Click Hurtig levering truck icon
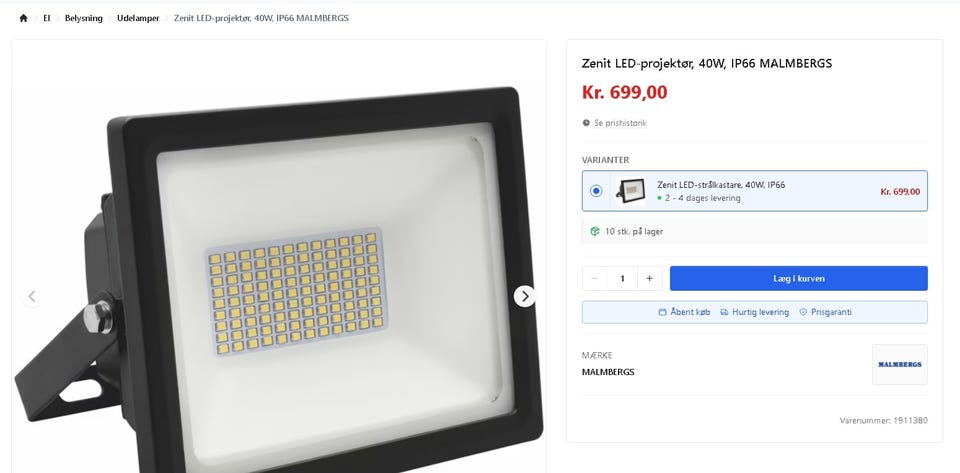Viewport: 960px width, 473px height. 725,312
